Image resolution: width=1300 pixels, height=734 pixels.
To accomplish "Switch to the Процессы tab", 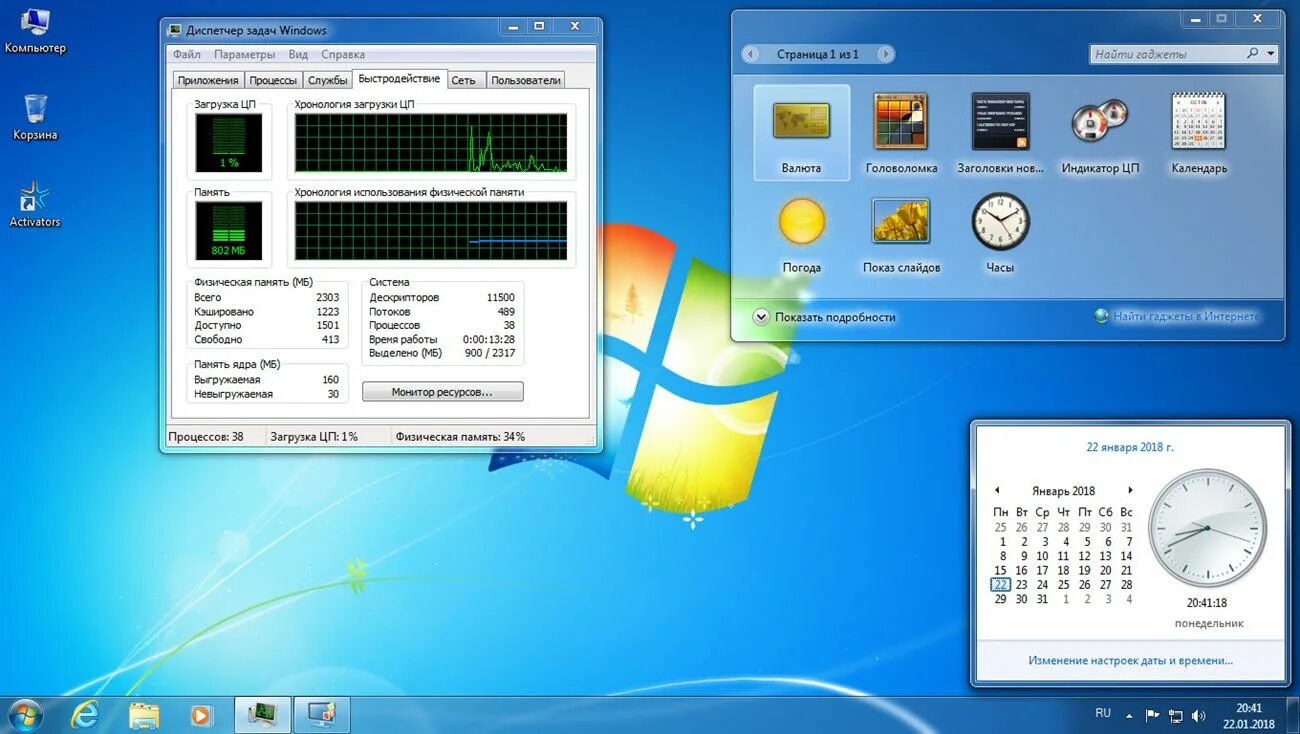I will click(273, 80).
